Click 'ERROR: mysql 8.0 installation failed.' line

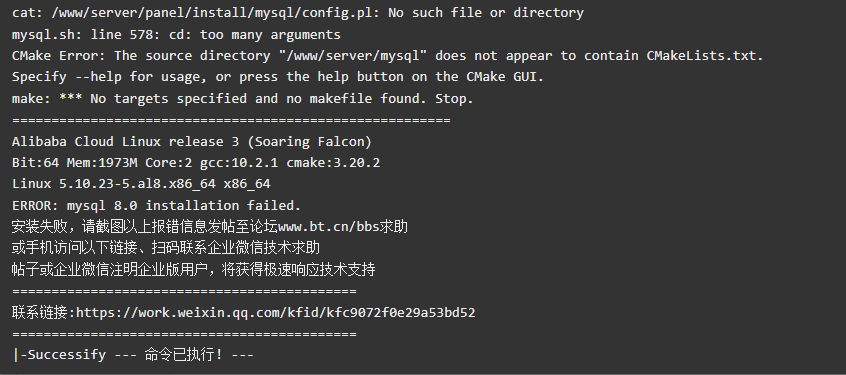156,206
